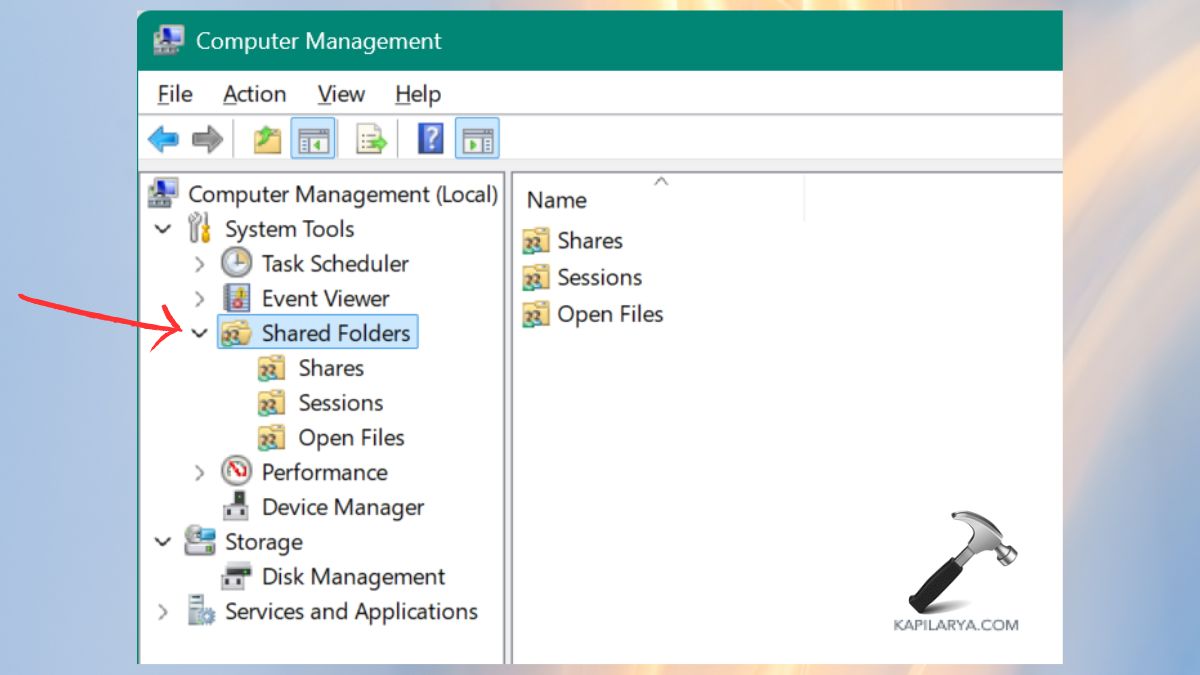Screen dimensions: 1200x675
Task: Select Sessions in the details pane
Action: (x=536, y=277)
